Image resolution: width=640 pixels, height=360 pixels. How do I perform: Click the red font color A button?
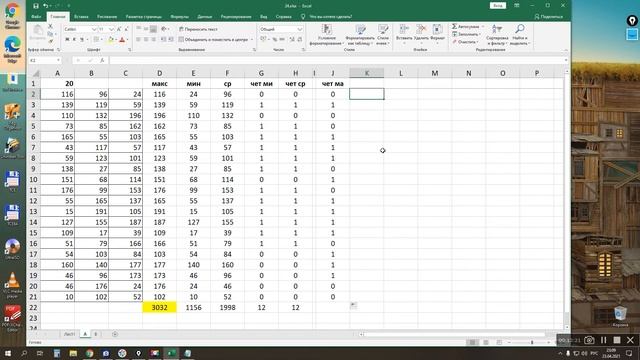(x=122, y=40)
